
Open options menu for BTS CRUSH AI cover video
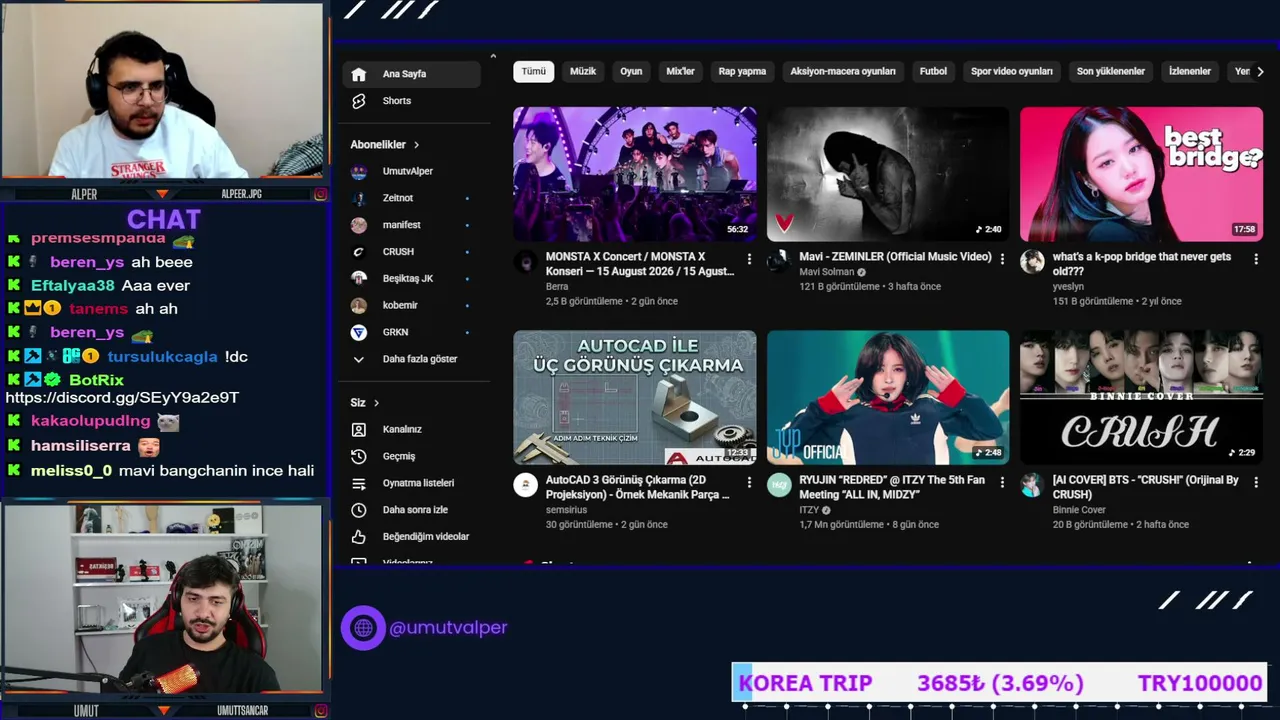[1256, 482]
